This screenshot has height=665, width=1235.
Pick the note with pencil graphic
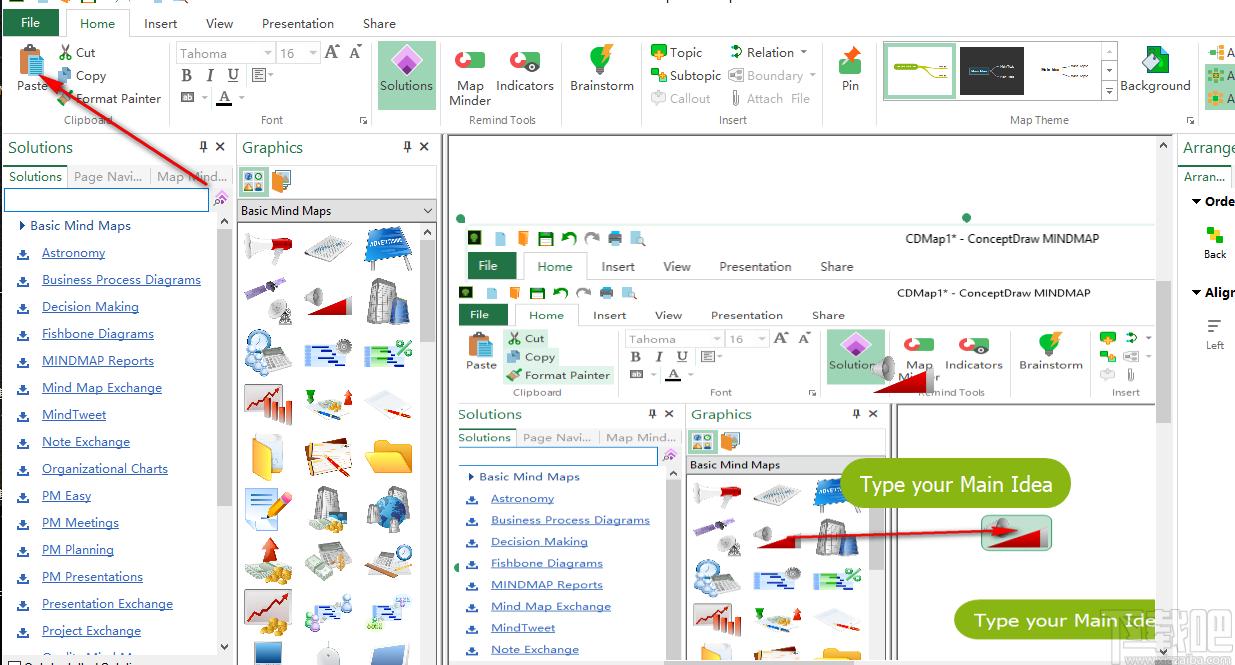268,509
